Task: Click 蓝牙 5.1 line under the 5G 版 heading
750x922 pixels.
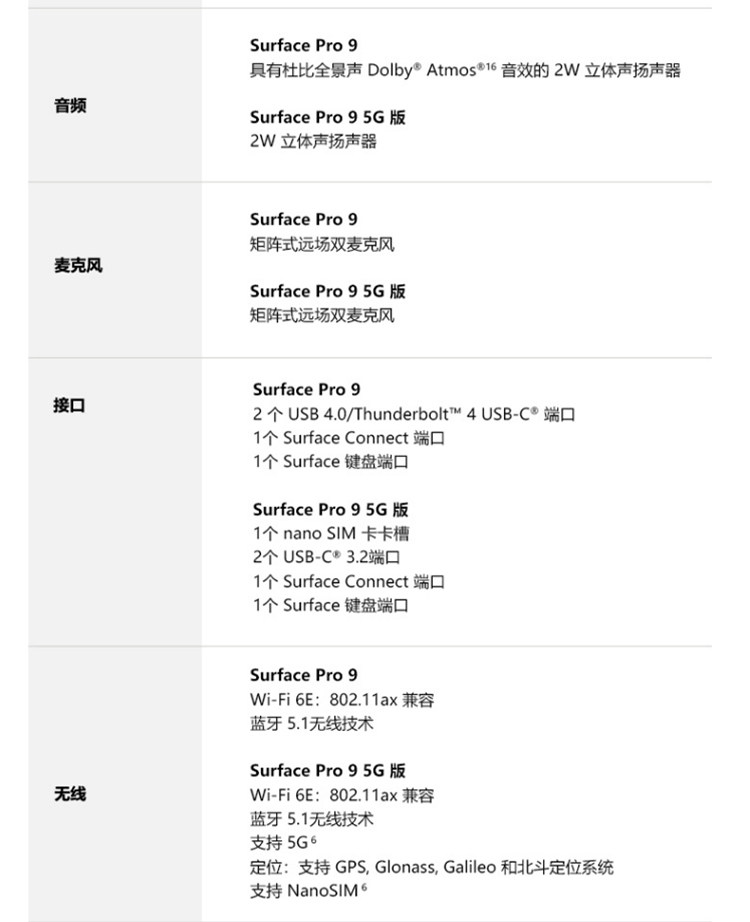Action: pyautogui.click(x=311, y=819)
